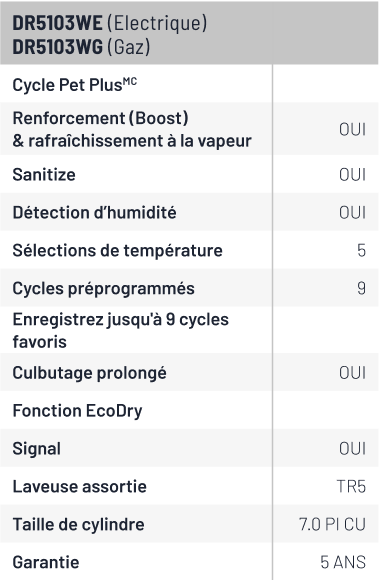Click the 5 ANS warranty value

click(343, 562)
